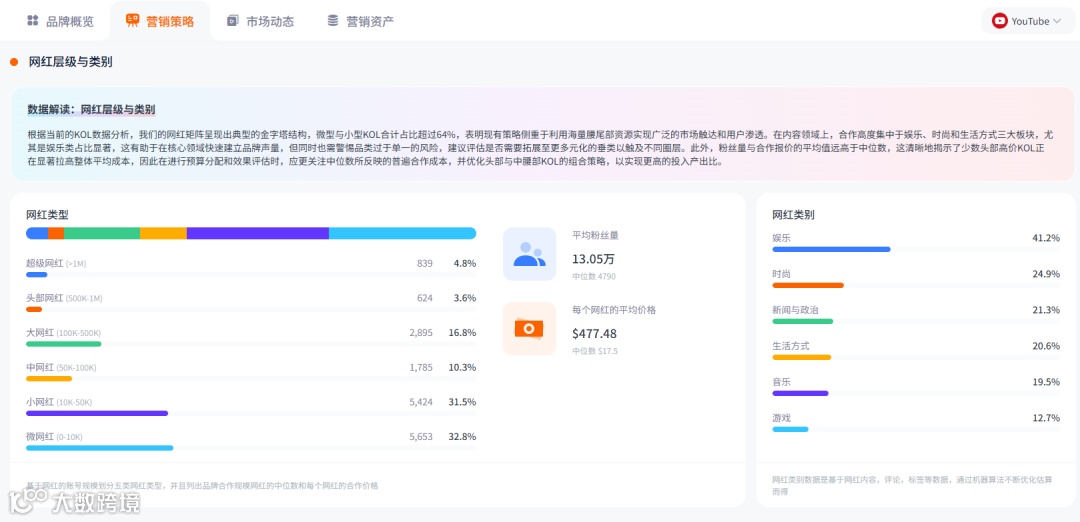Image resolution: width=1080 pixels, height=522 pixels.
Task: Click the 12.7% value for 游戏
Action: click(1046, 418)
